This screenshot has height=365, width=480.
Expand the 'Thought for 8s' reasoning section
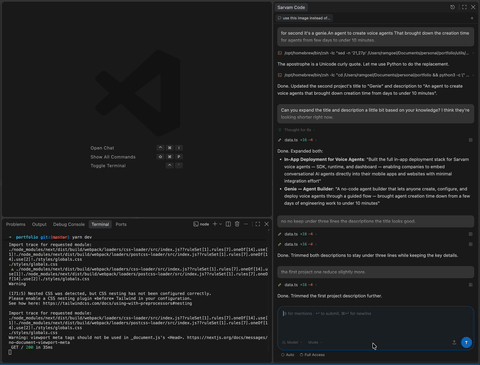pos(297,130)
